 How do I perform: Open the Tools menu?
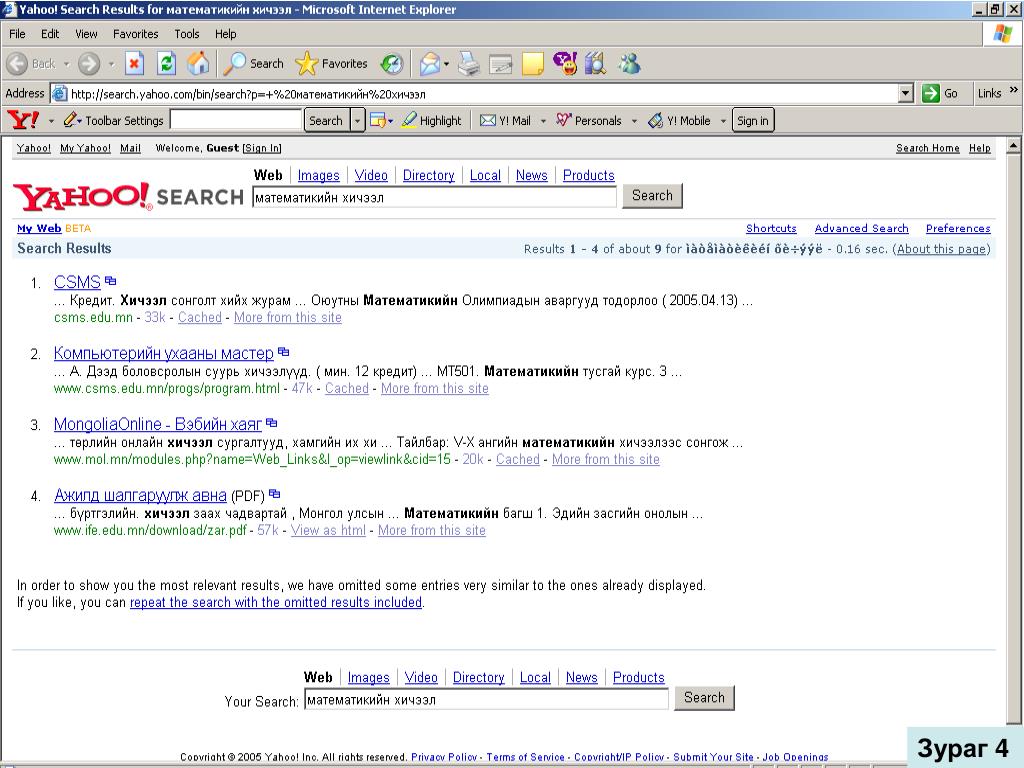187,34
